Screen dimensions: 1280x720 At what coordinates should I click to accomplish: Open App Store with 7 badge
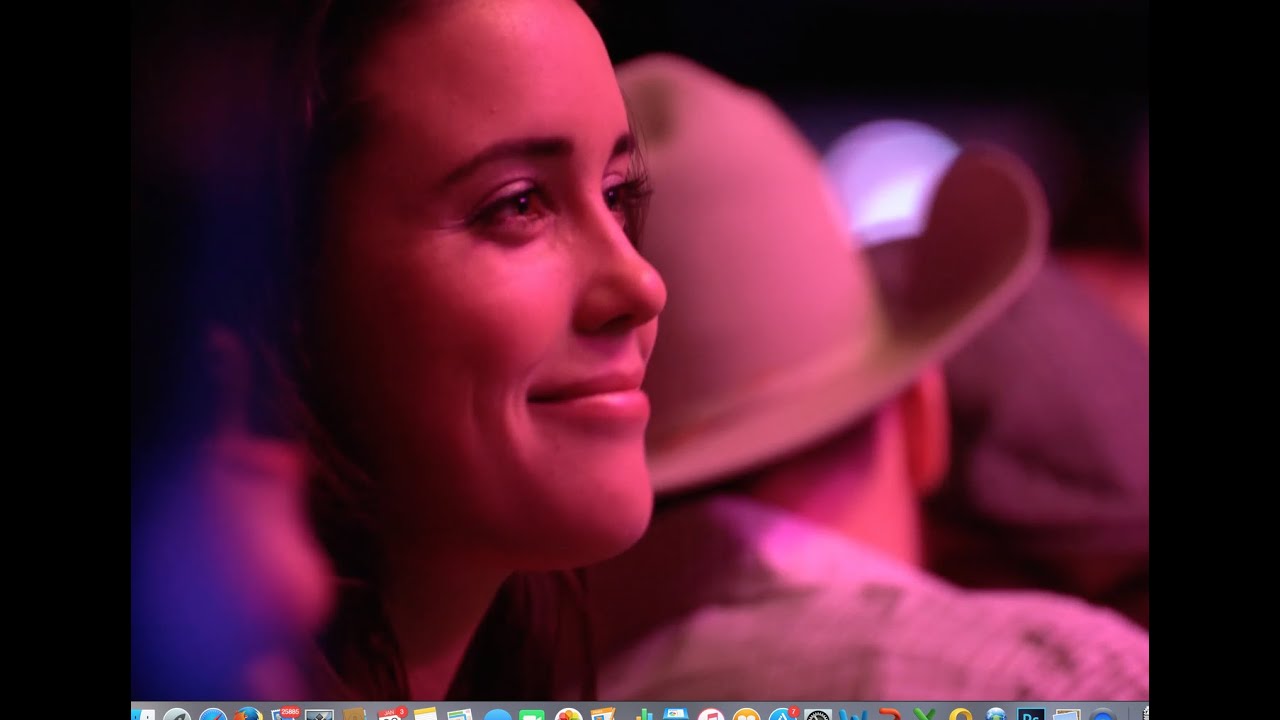784,713
